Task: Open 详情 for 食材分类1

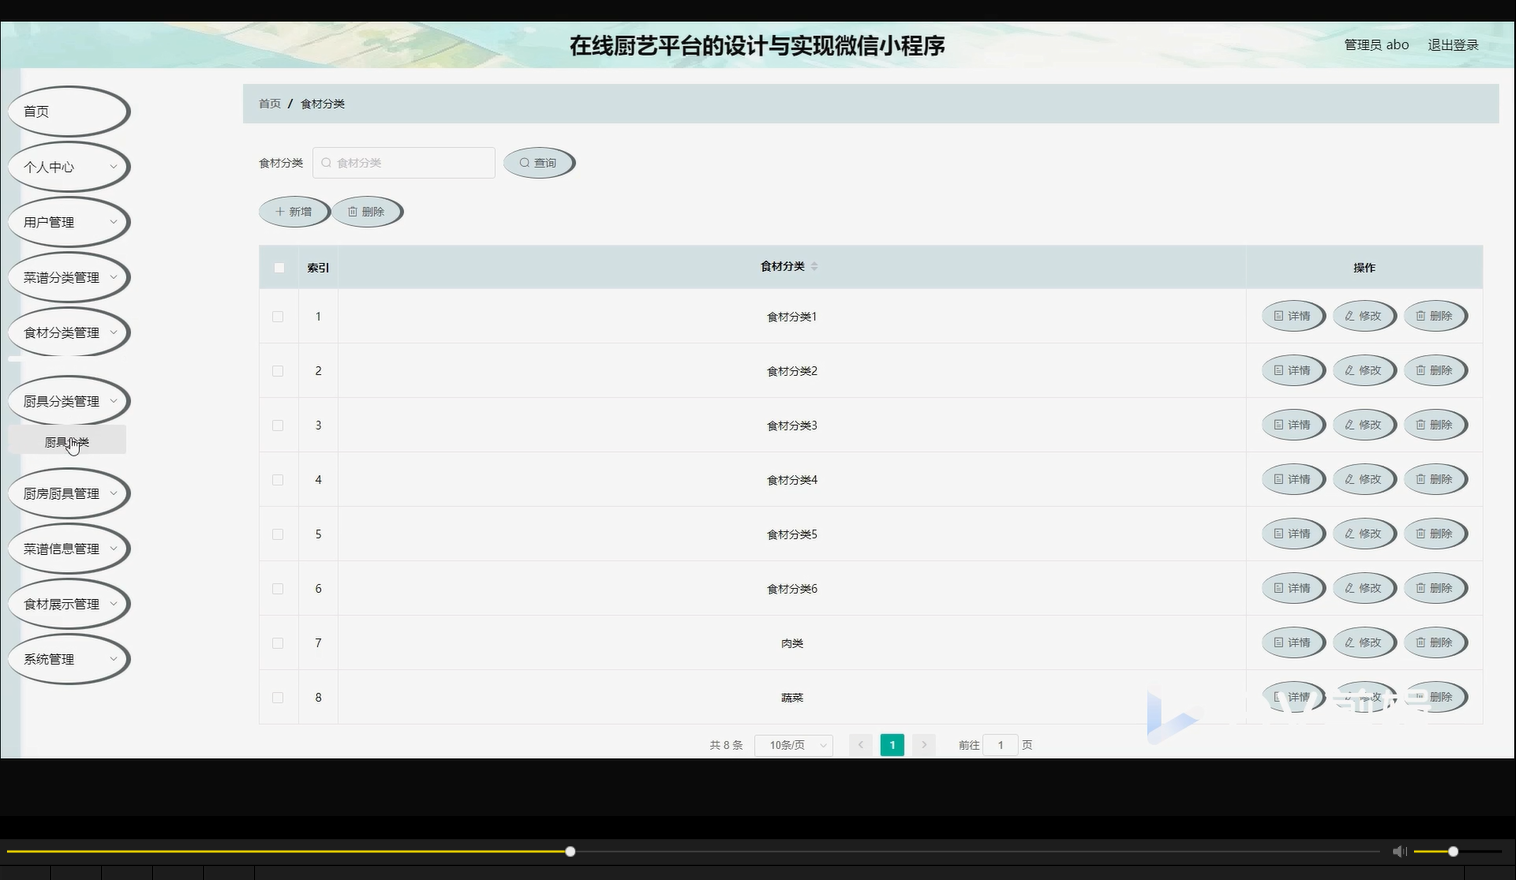Action: (1293, 316)
